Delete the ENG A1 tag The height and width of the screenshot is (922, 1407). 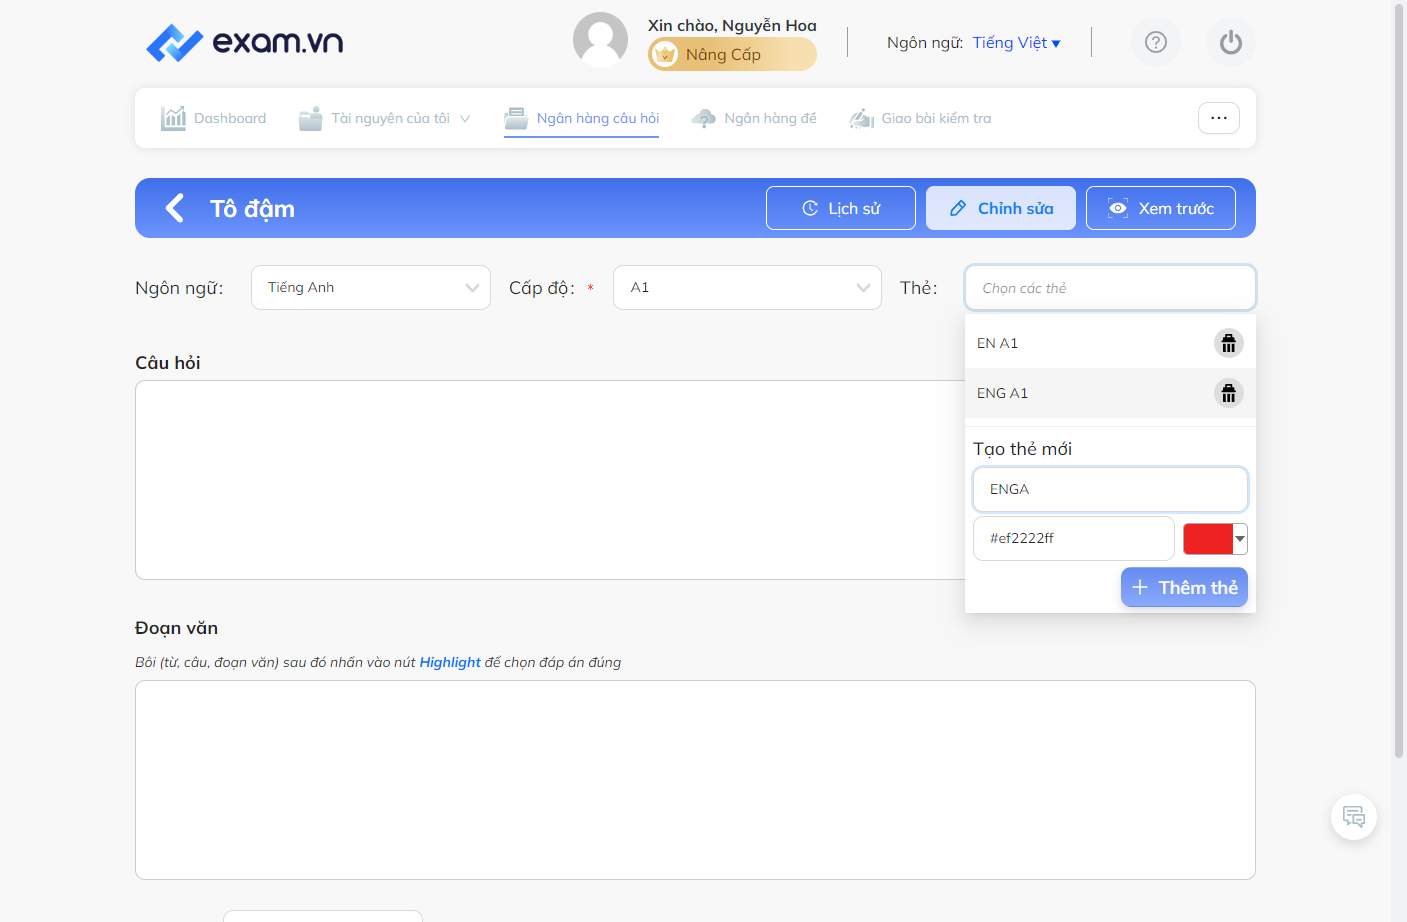pyautogui.click(x=1229, y=393)
